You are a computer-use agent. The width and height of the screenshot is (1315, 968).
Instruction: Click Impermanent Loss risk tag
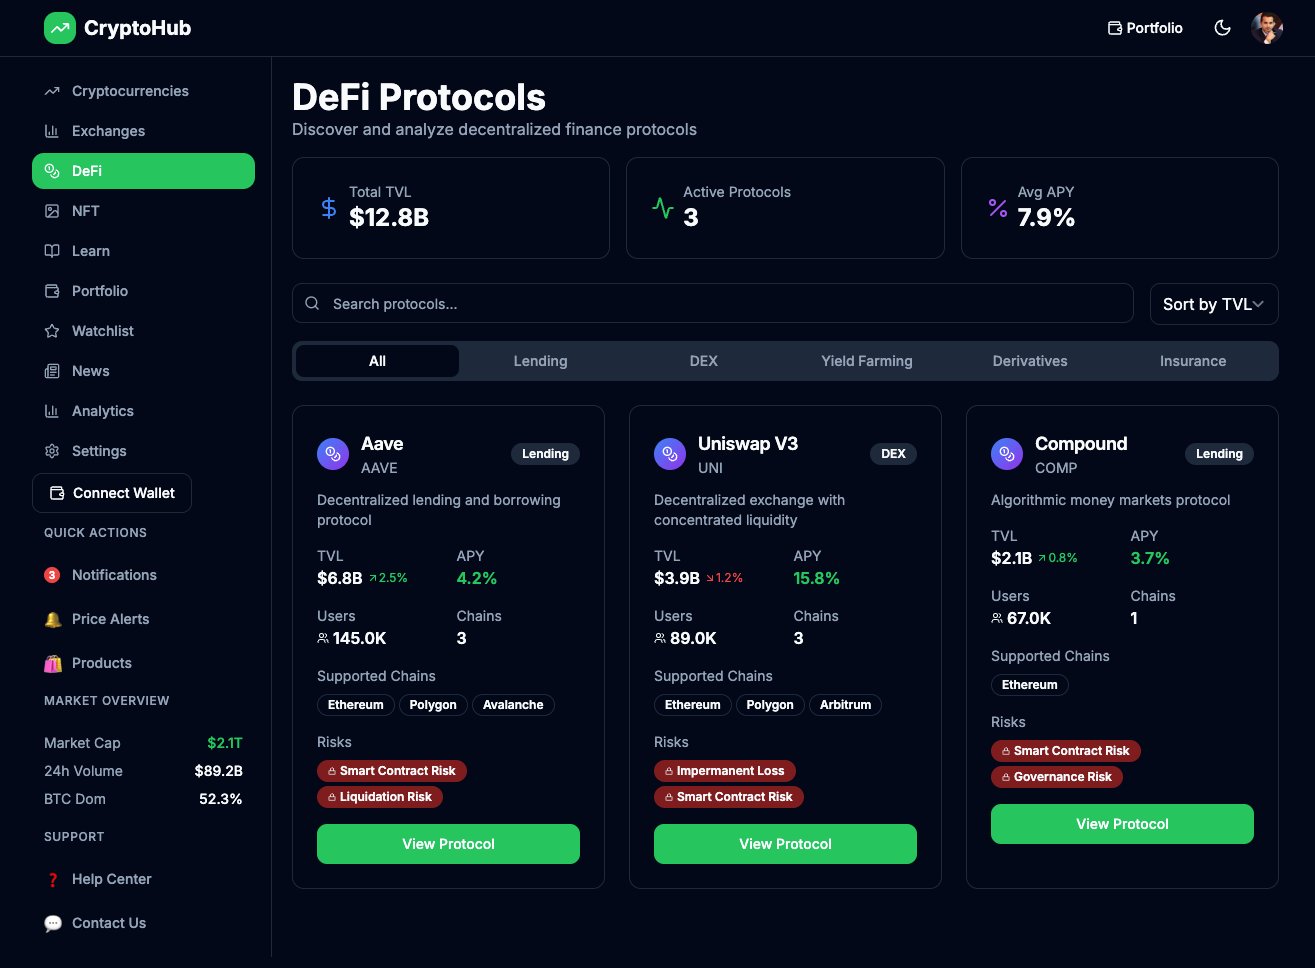tap(725, 771)
